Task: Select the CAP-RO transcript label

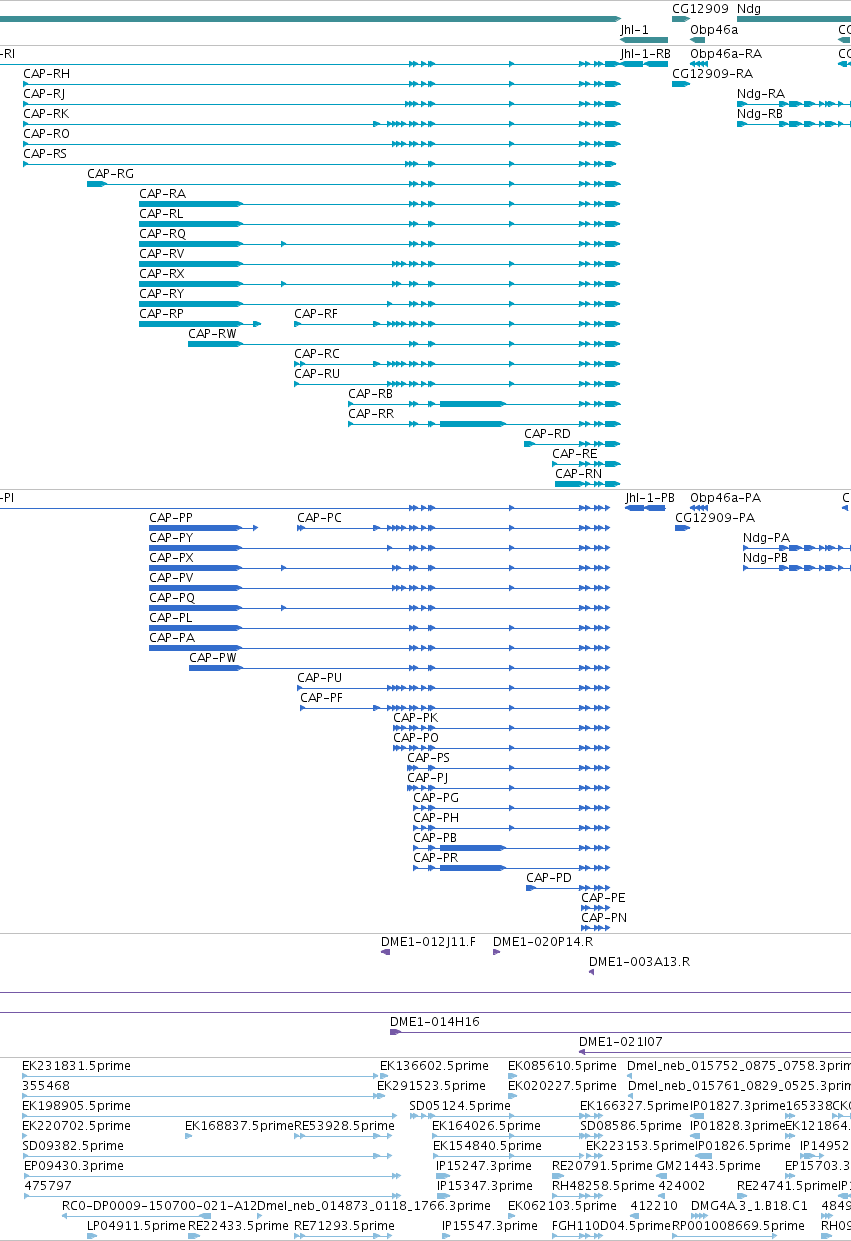Action: pyautogui.click(x=46, y=134)
